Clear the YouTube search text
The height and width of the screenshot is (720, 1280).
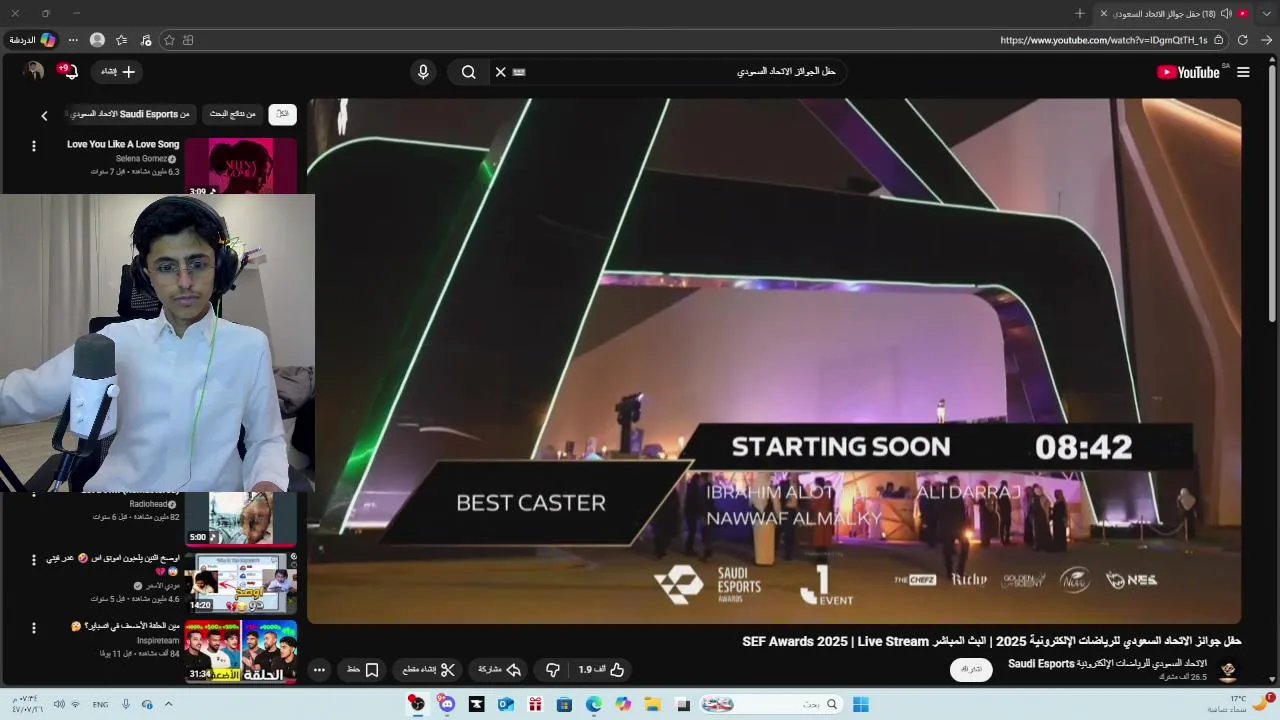point(500,72)
